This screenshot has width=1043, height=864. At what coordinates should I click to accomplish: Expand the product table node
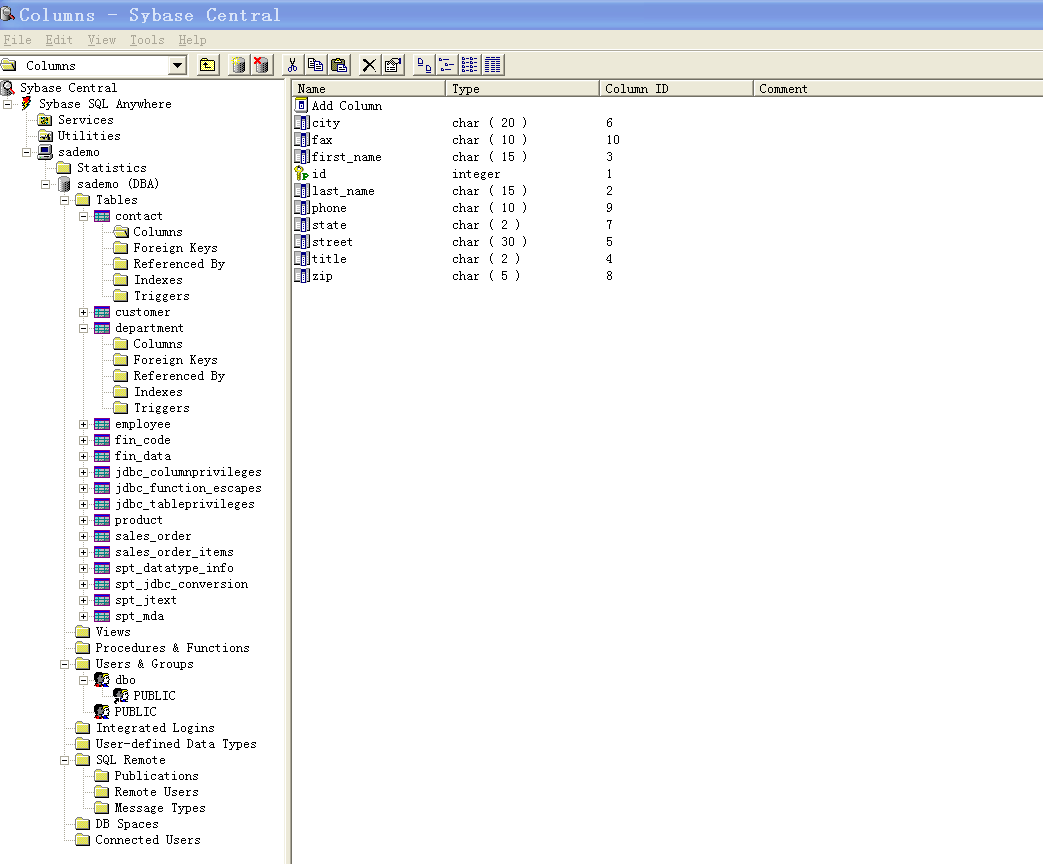point(83,520)
